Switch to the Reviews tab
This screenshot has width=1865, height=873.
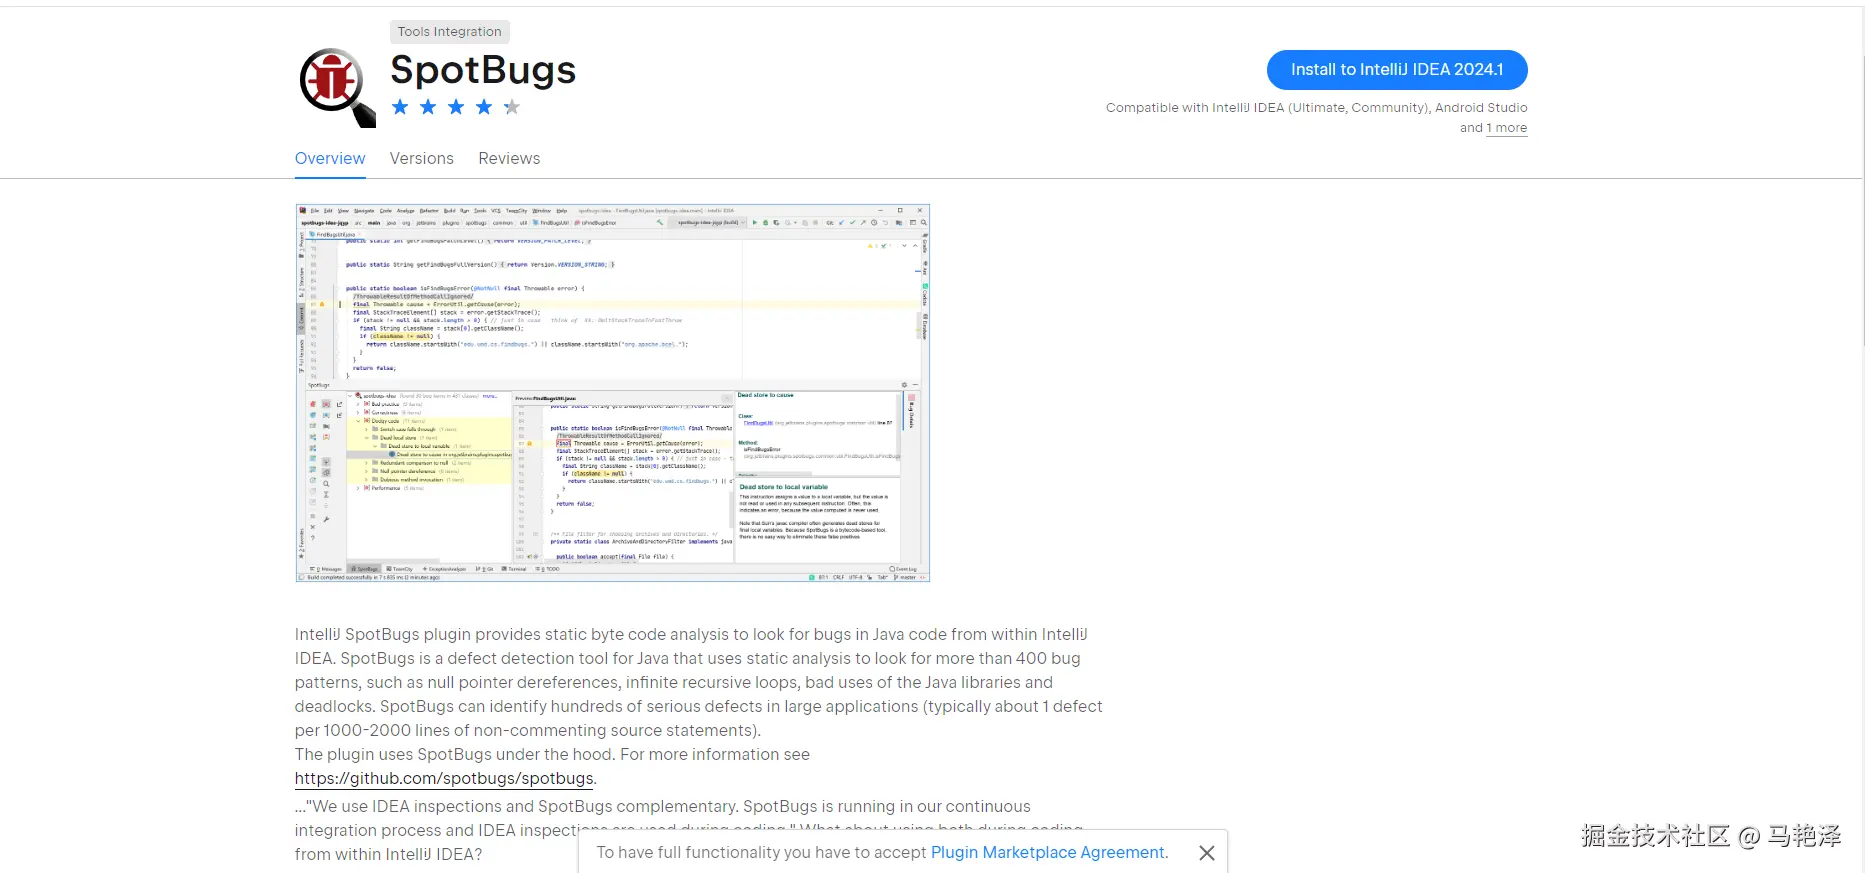[509, 158]
